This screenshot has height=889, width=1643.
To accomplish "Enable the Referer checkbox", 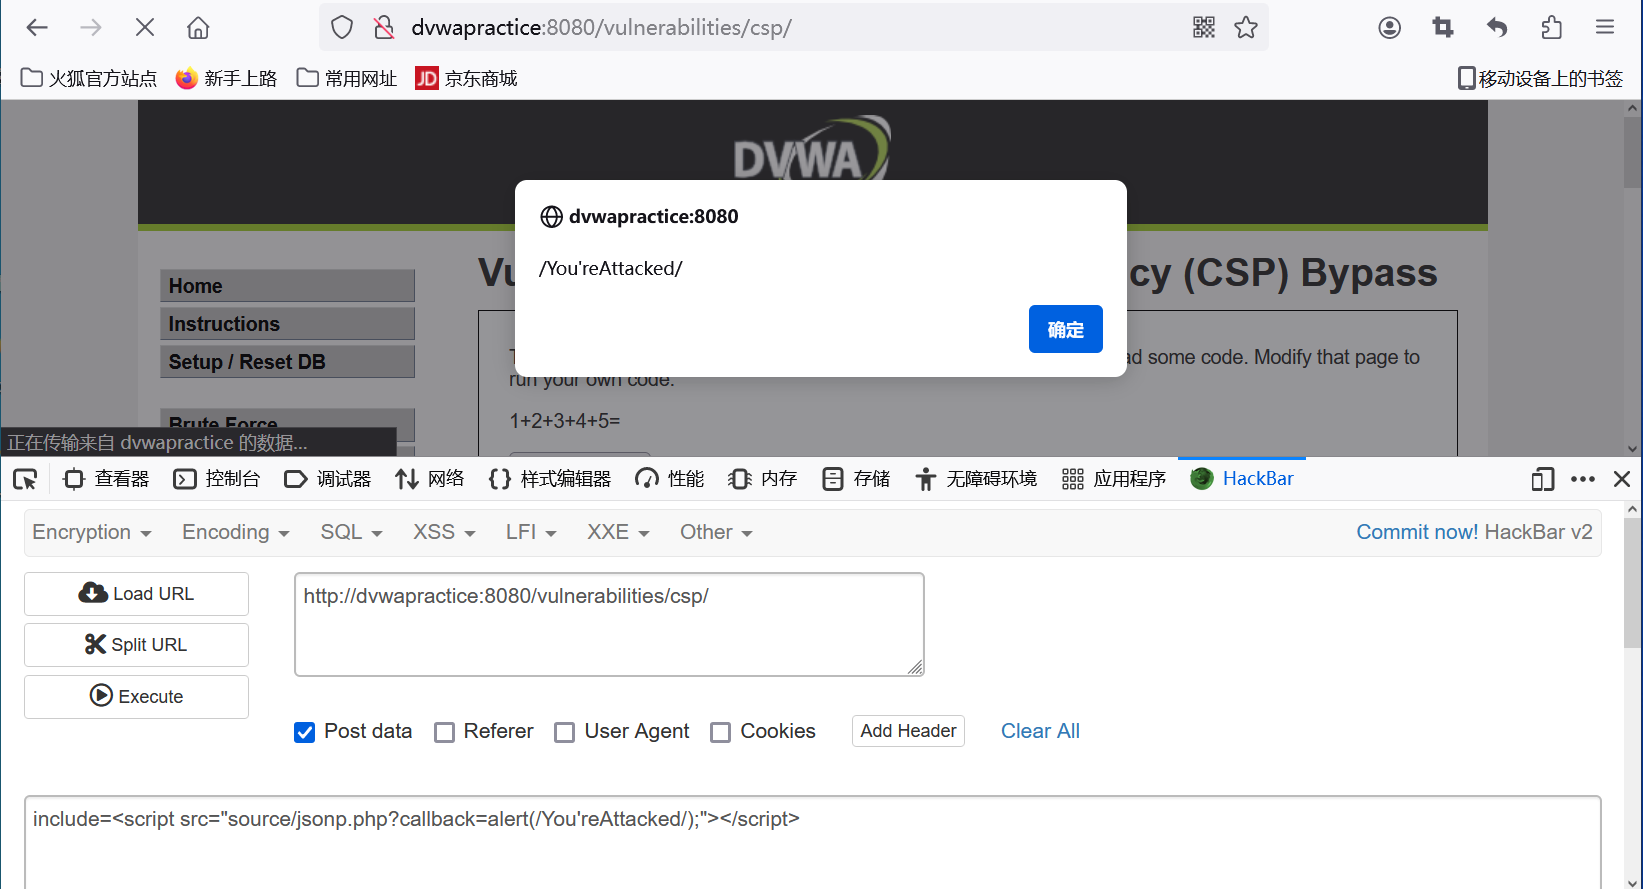I will (445, 733).
